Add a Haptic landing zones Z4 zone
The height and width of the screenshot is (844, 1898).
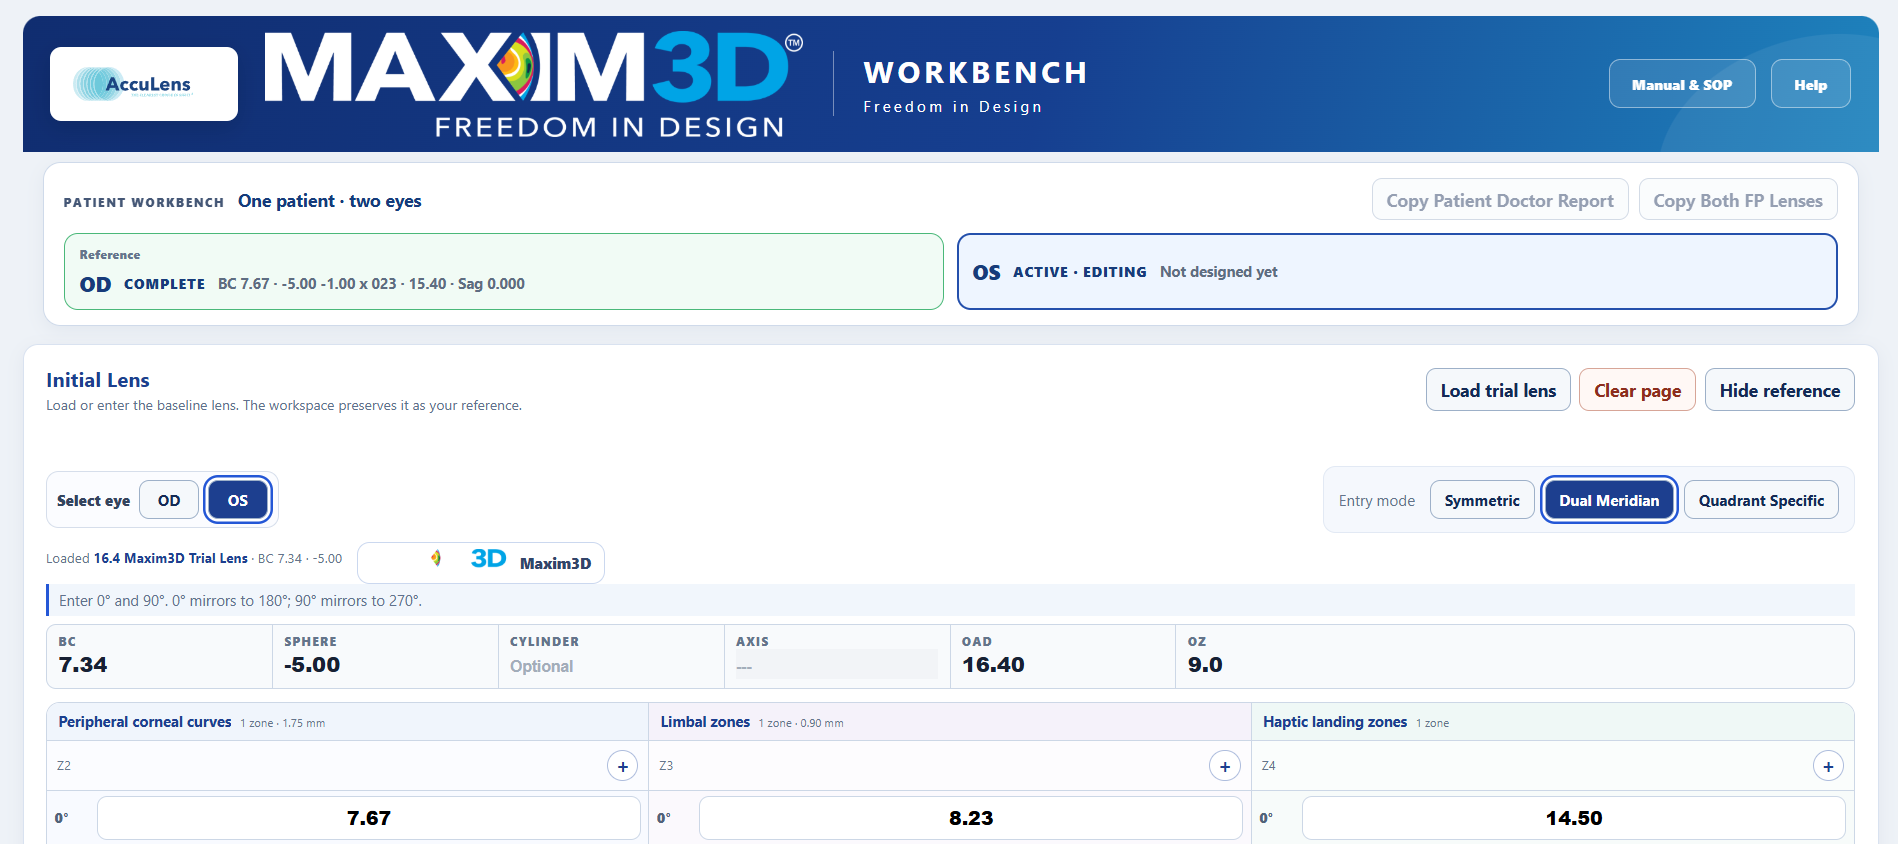1828,766
